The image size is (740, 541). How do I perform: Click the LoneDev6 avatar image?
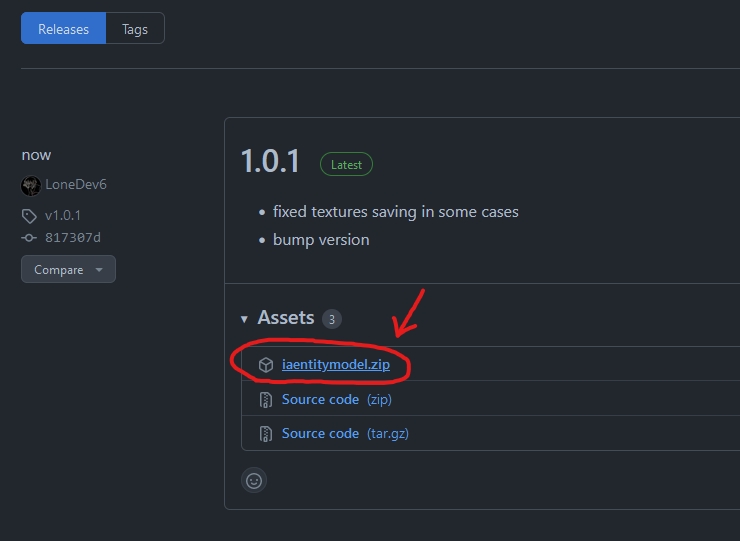(x=31, y=185)
